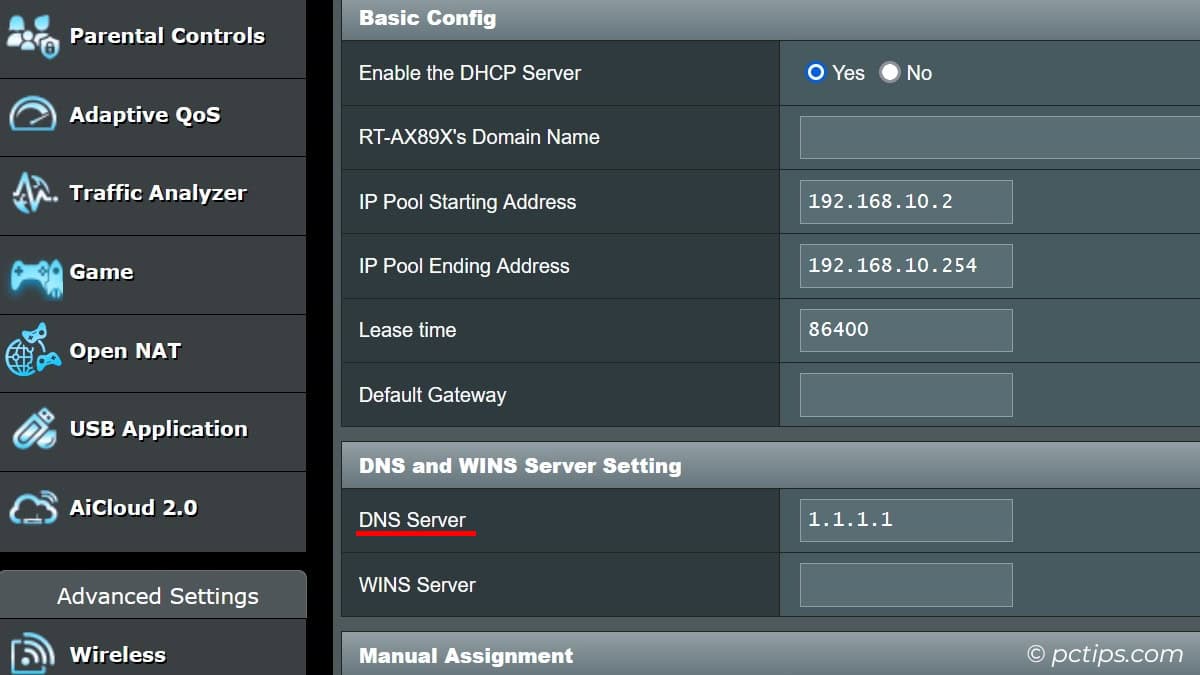
Task: Click the USB Application drive icon
Action: tap(34, 430)
